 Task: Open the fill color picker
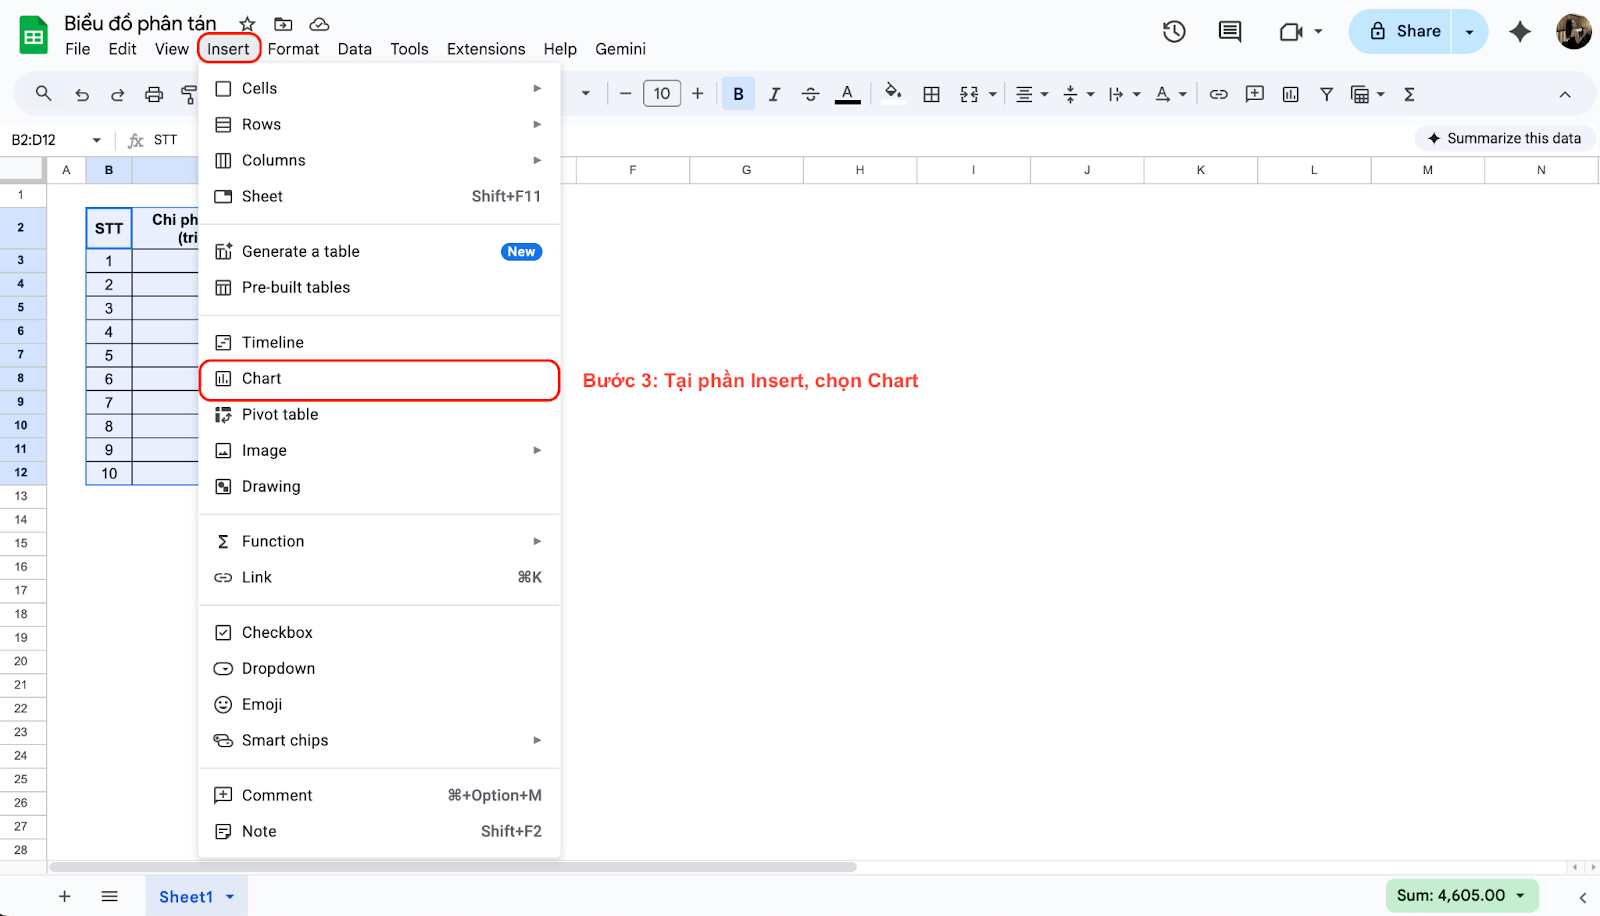coord(893,94)
